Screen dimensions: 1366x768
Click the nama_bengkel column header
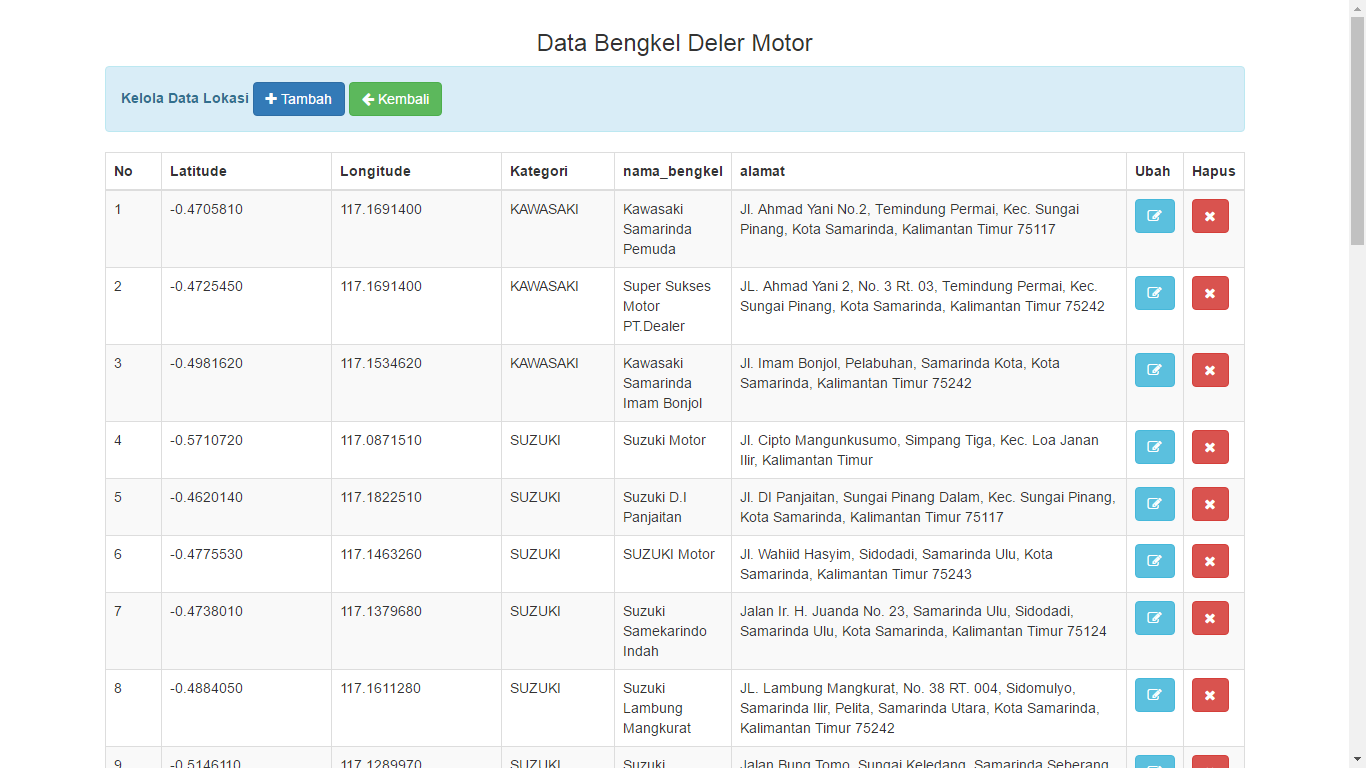(x=672, y=171)
